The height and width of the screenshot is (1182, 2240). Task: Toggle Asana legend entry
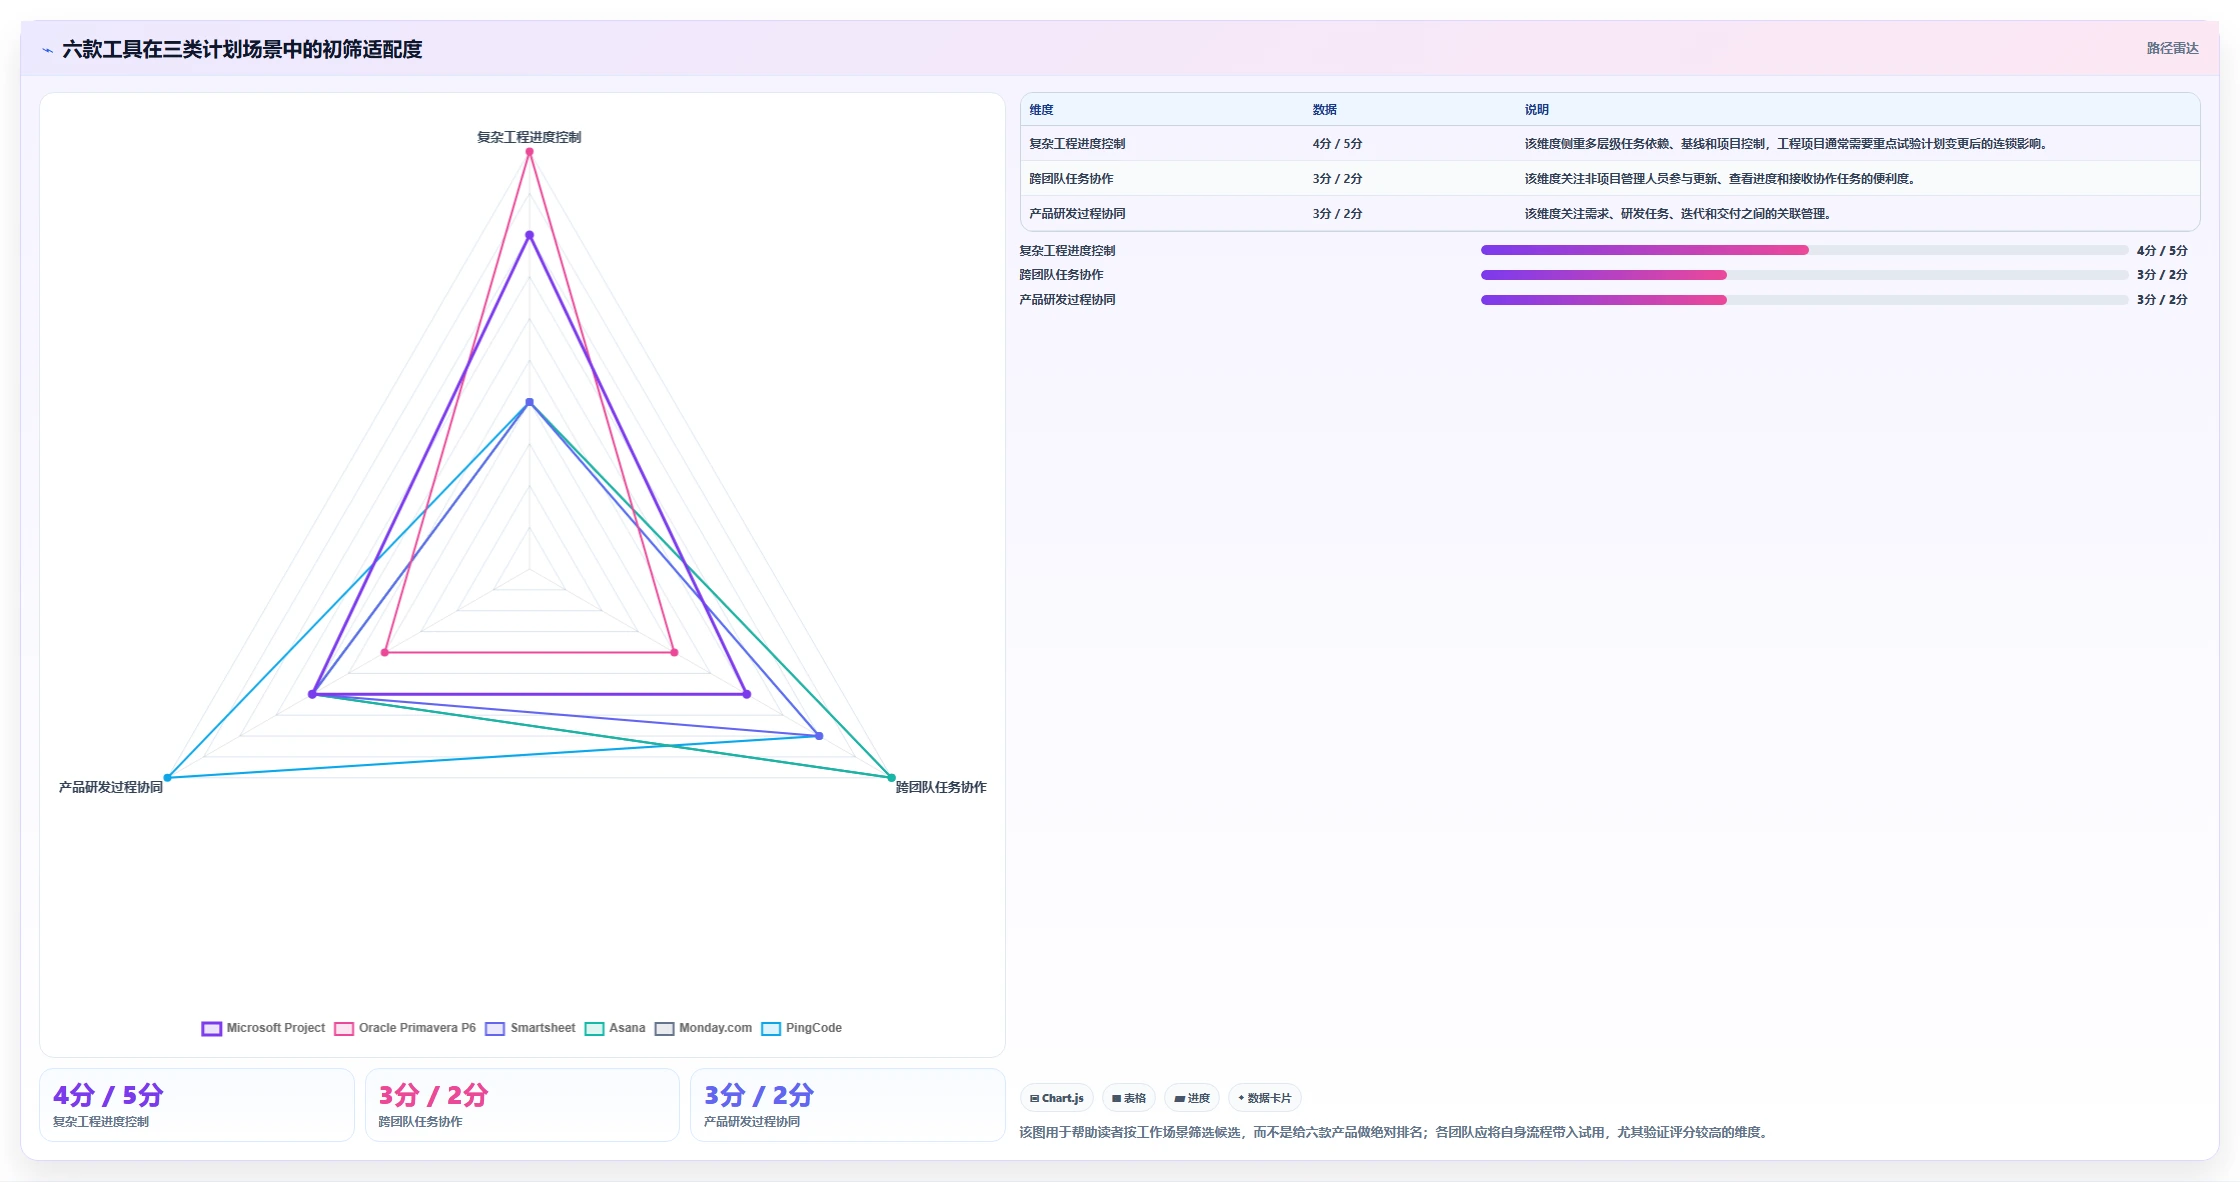615,1028
